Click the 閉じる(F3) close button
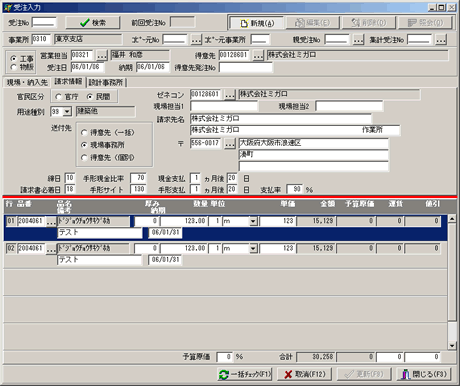 tap(424, 374)
